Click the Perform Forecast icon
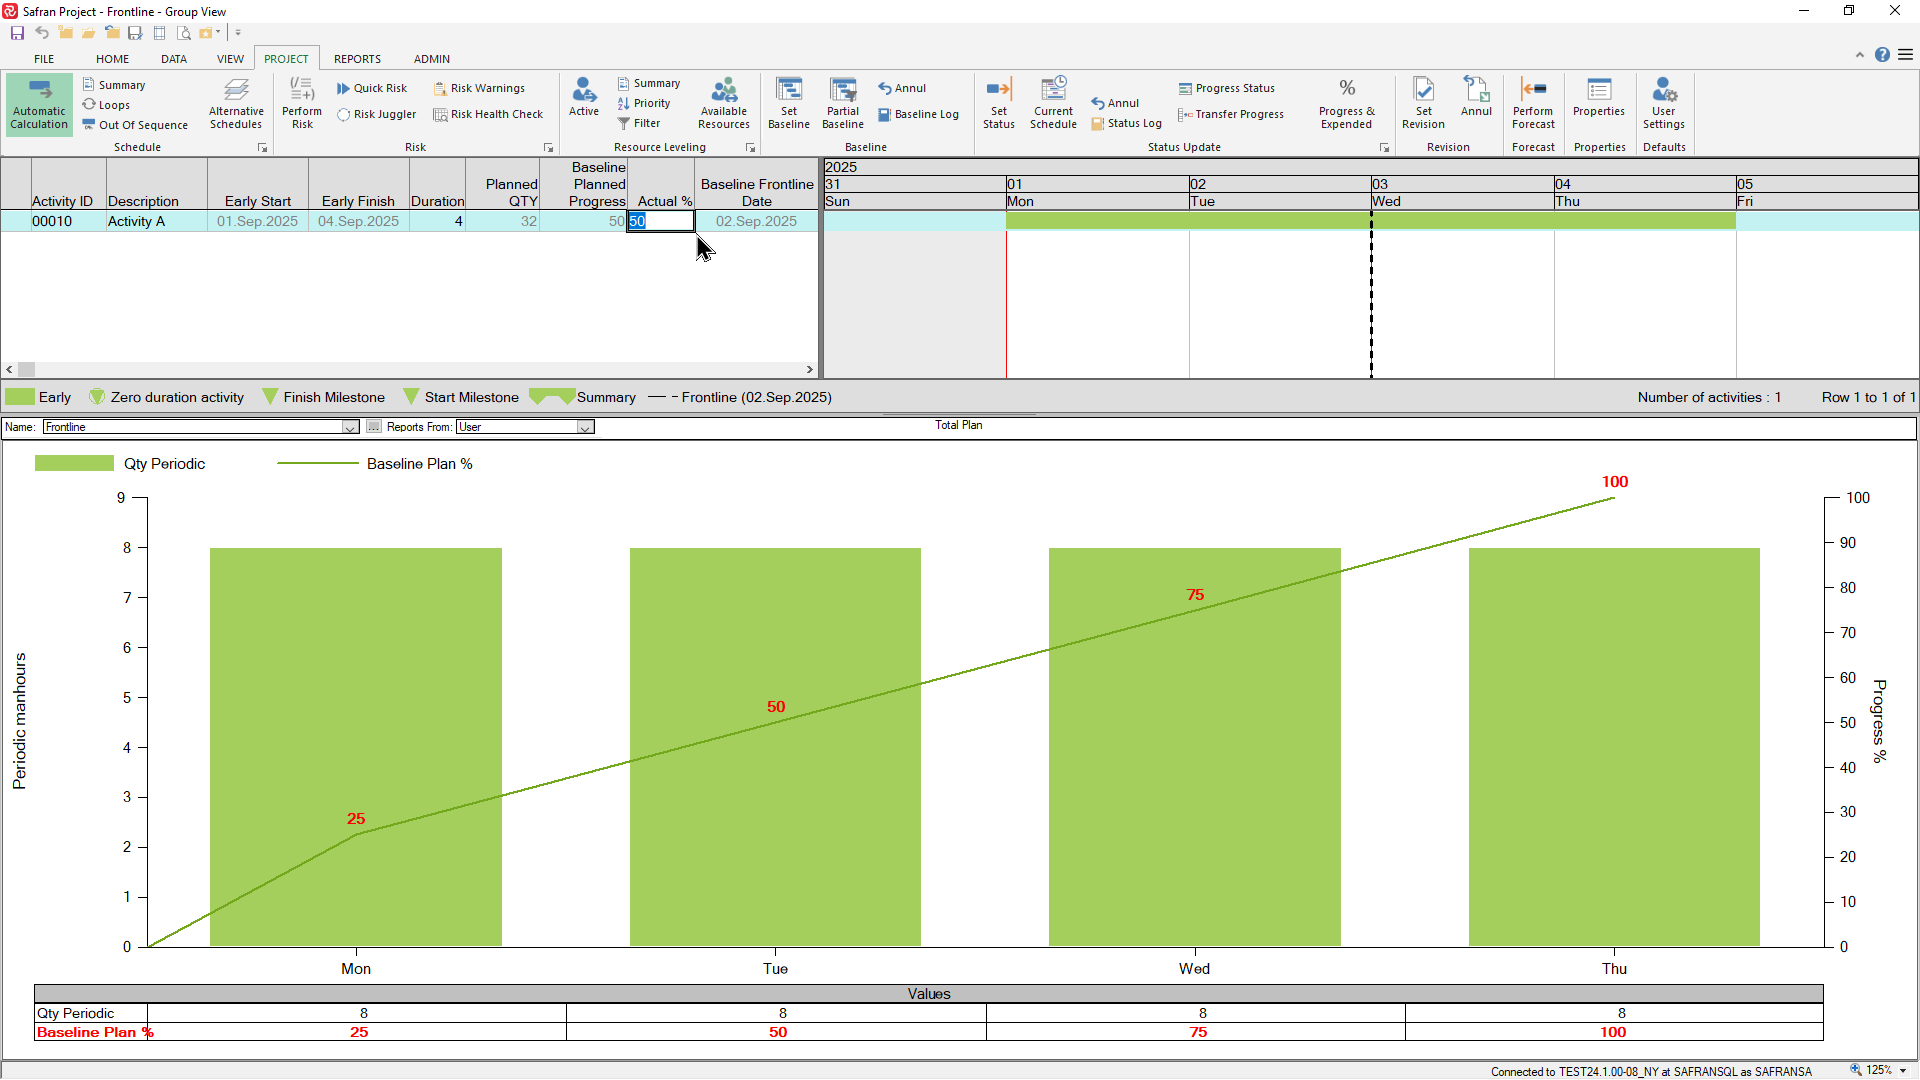This screenshot has width=1920, height=1080. [1533, 104]
